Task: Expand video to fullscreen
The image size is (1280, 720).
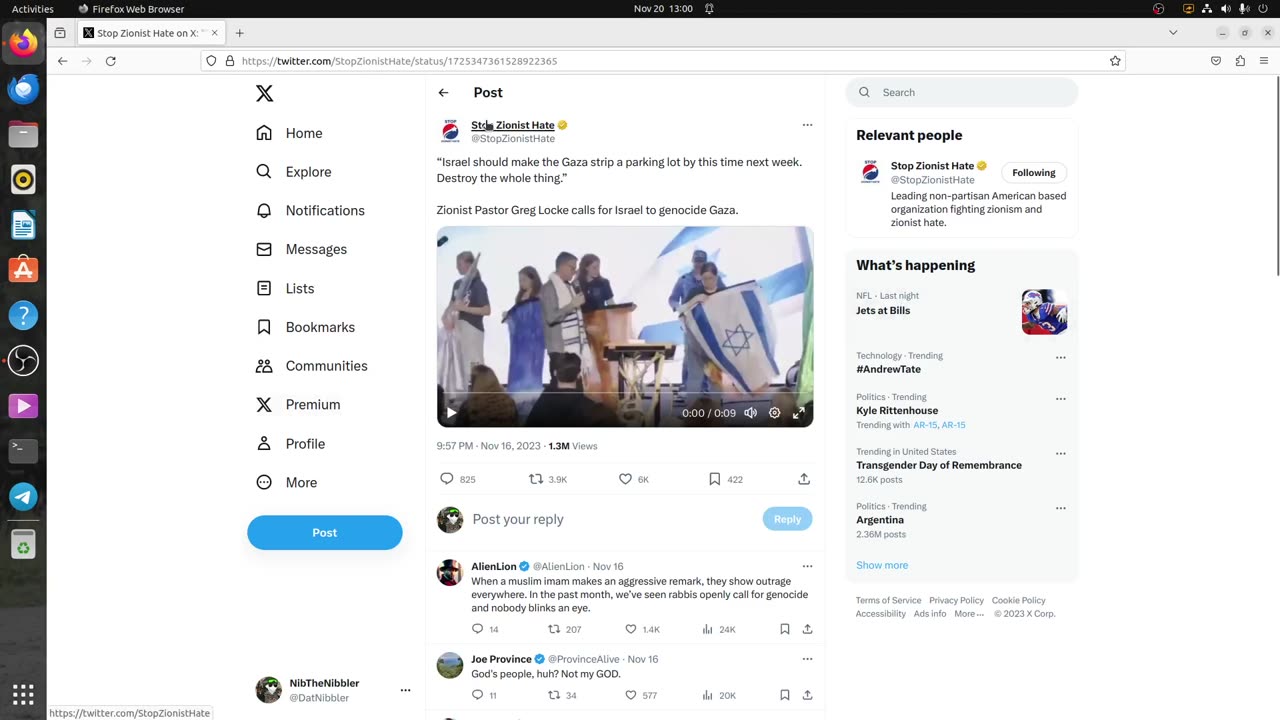Action: pyautogui.click(x=799, y=412)
